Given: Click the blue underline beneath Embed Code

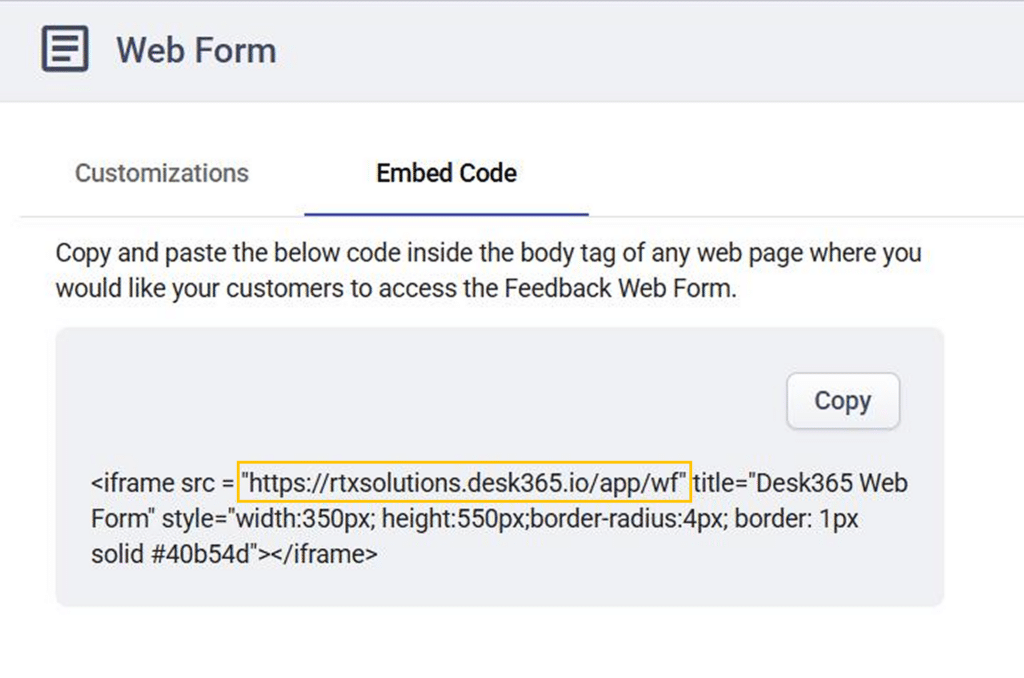Looking at the screenshot, I should 446,214.
